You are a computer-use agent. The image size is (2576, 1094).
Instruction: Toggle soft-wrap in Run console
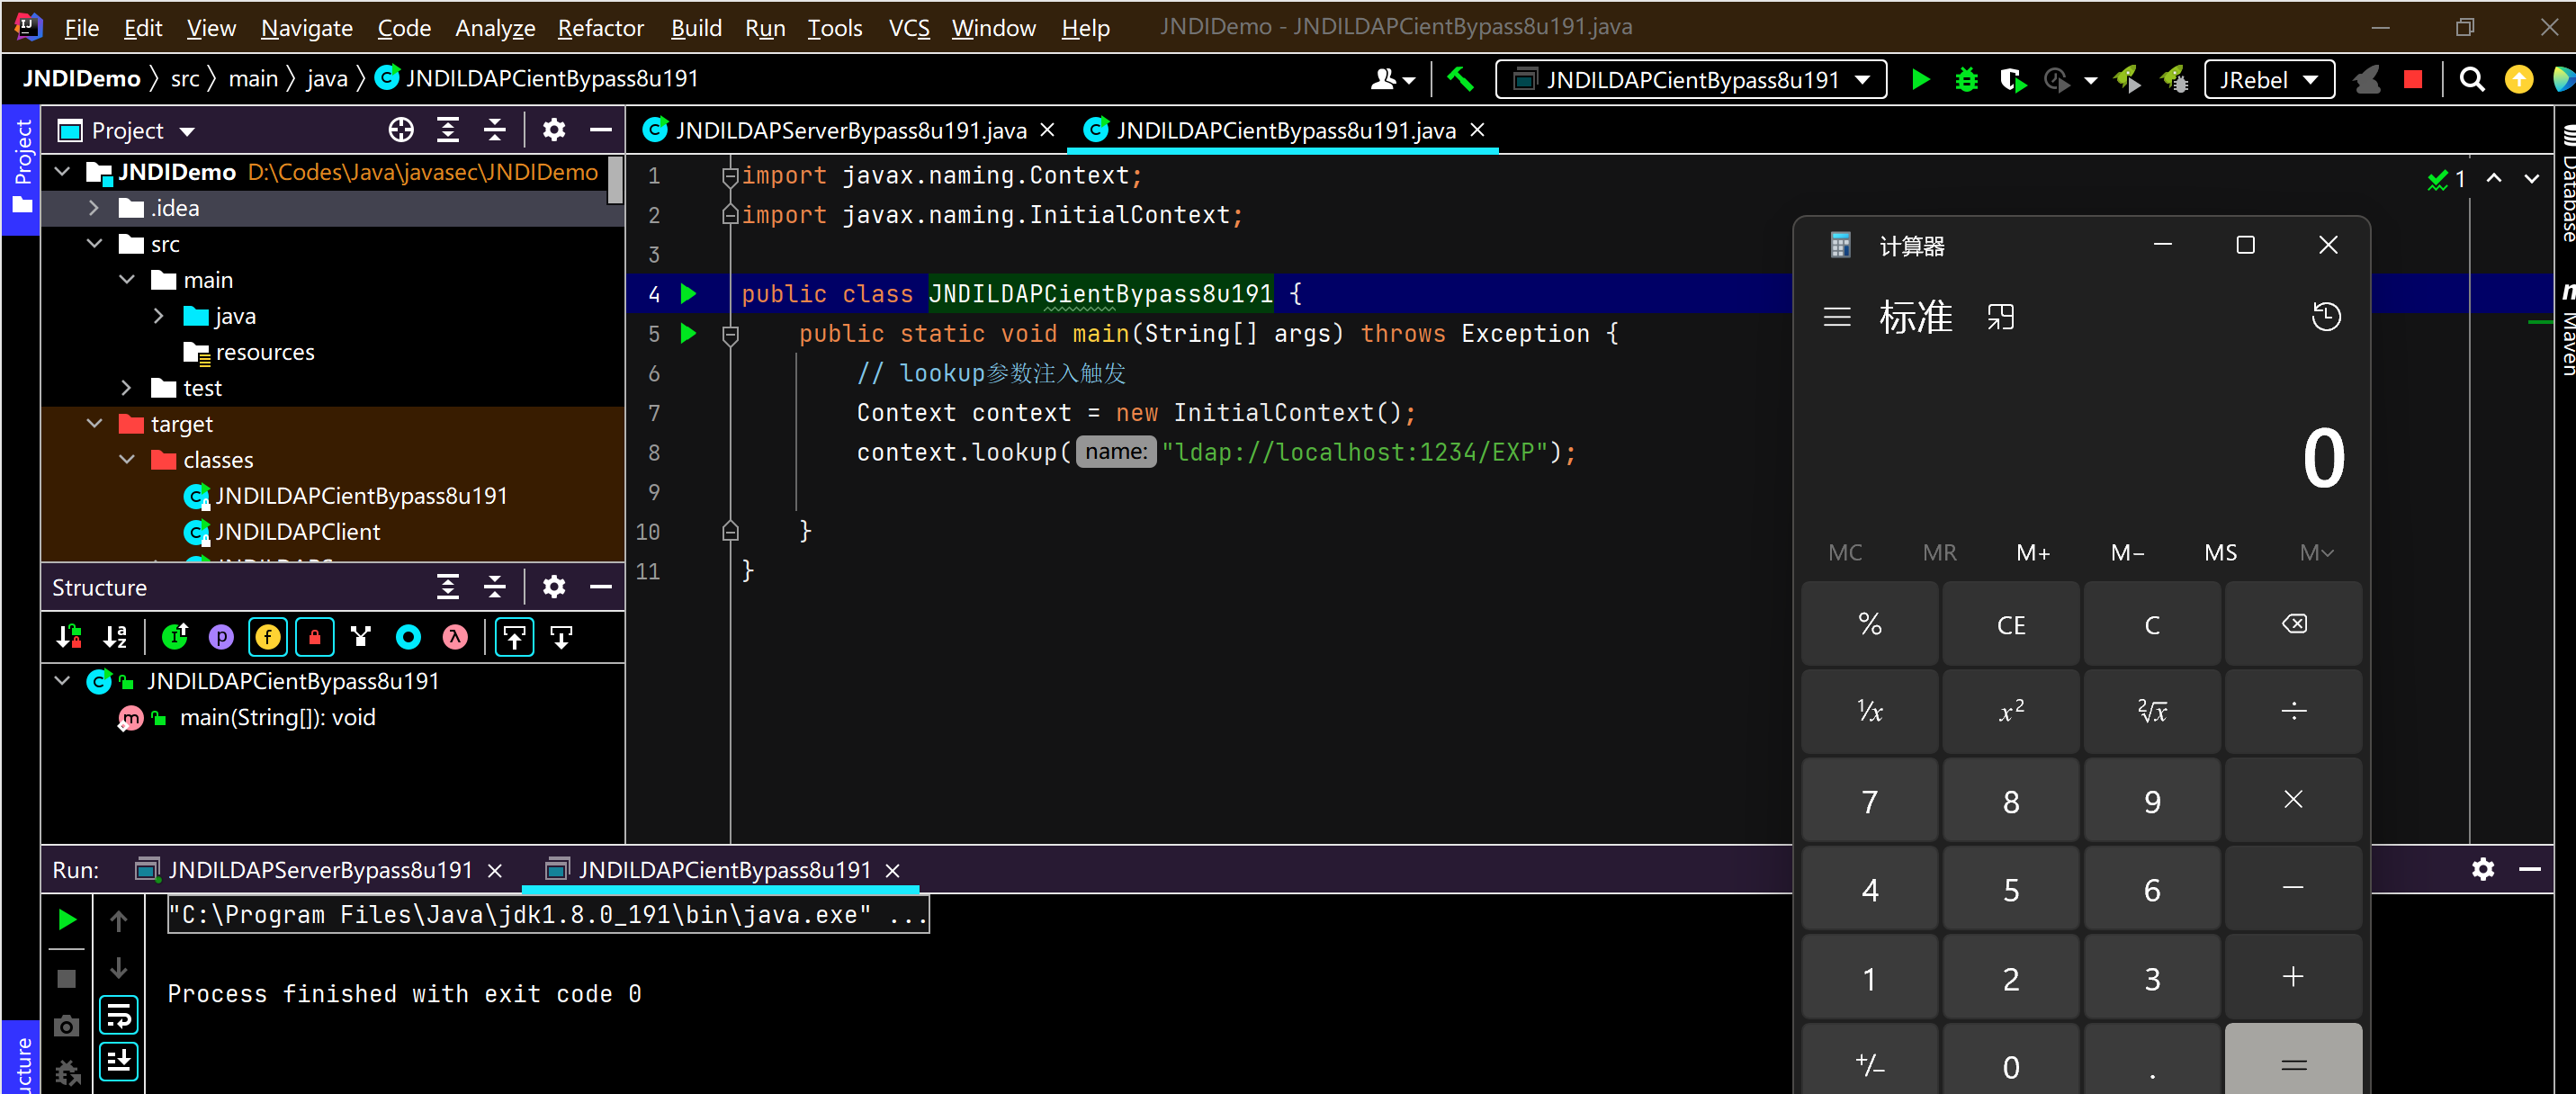pos(119,1016)
